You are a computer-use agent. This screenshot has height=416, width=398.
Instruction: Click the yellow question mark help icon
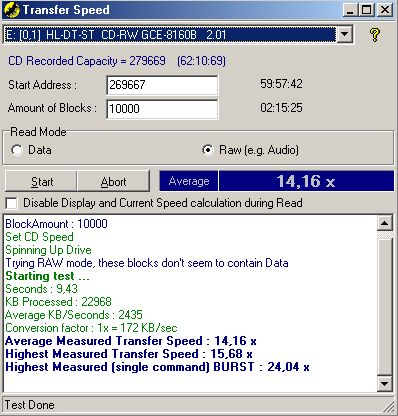[x=375, y=34]
